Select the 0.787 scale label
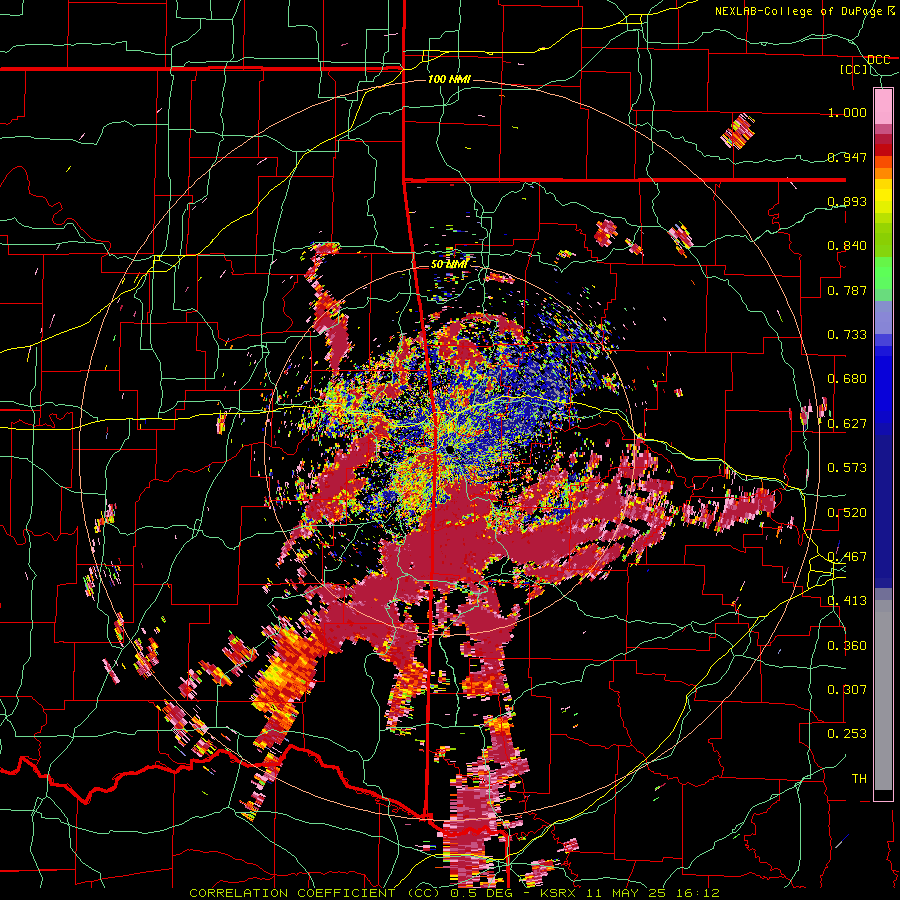This screenshot has height=900, width=900. 847,290
